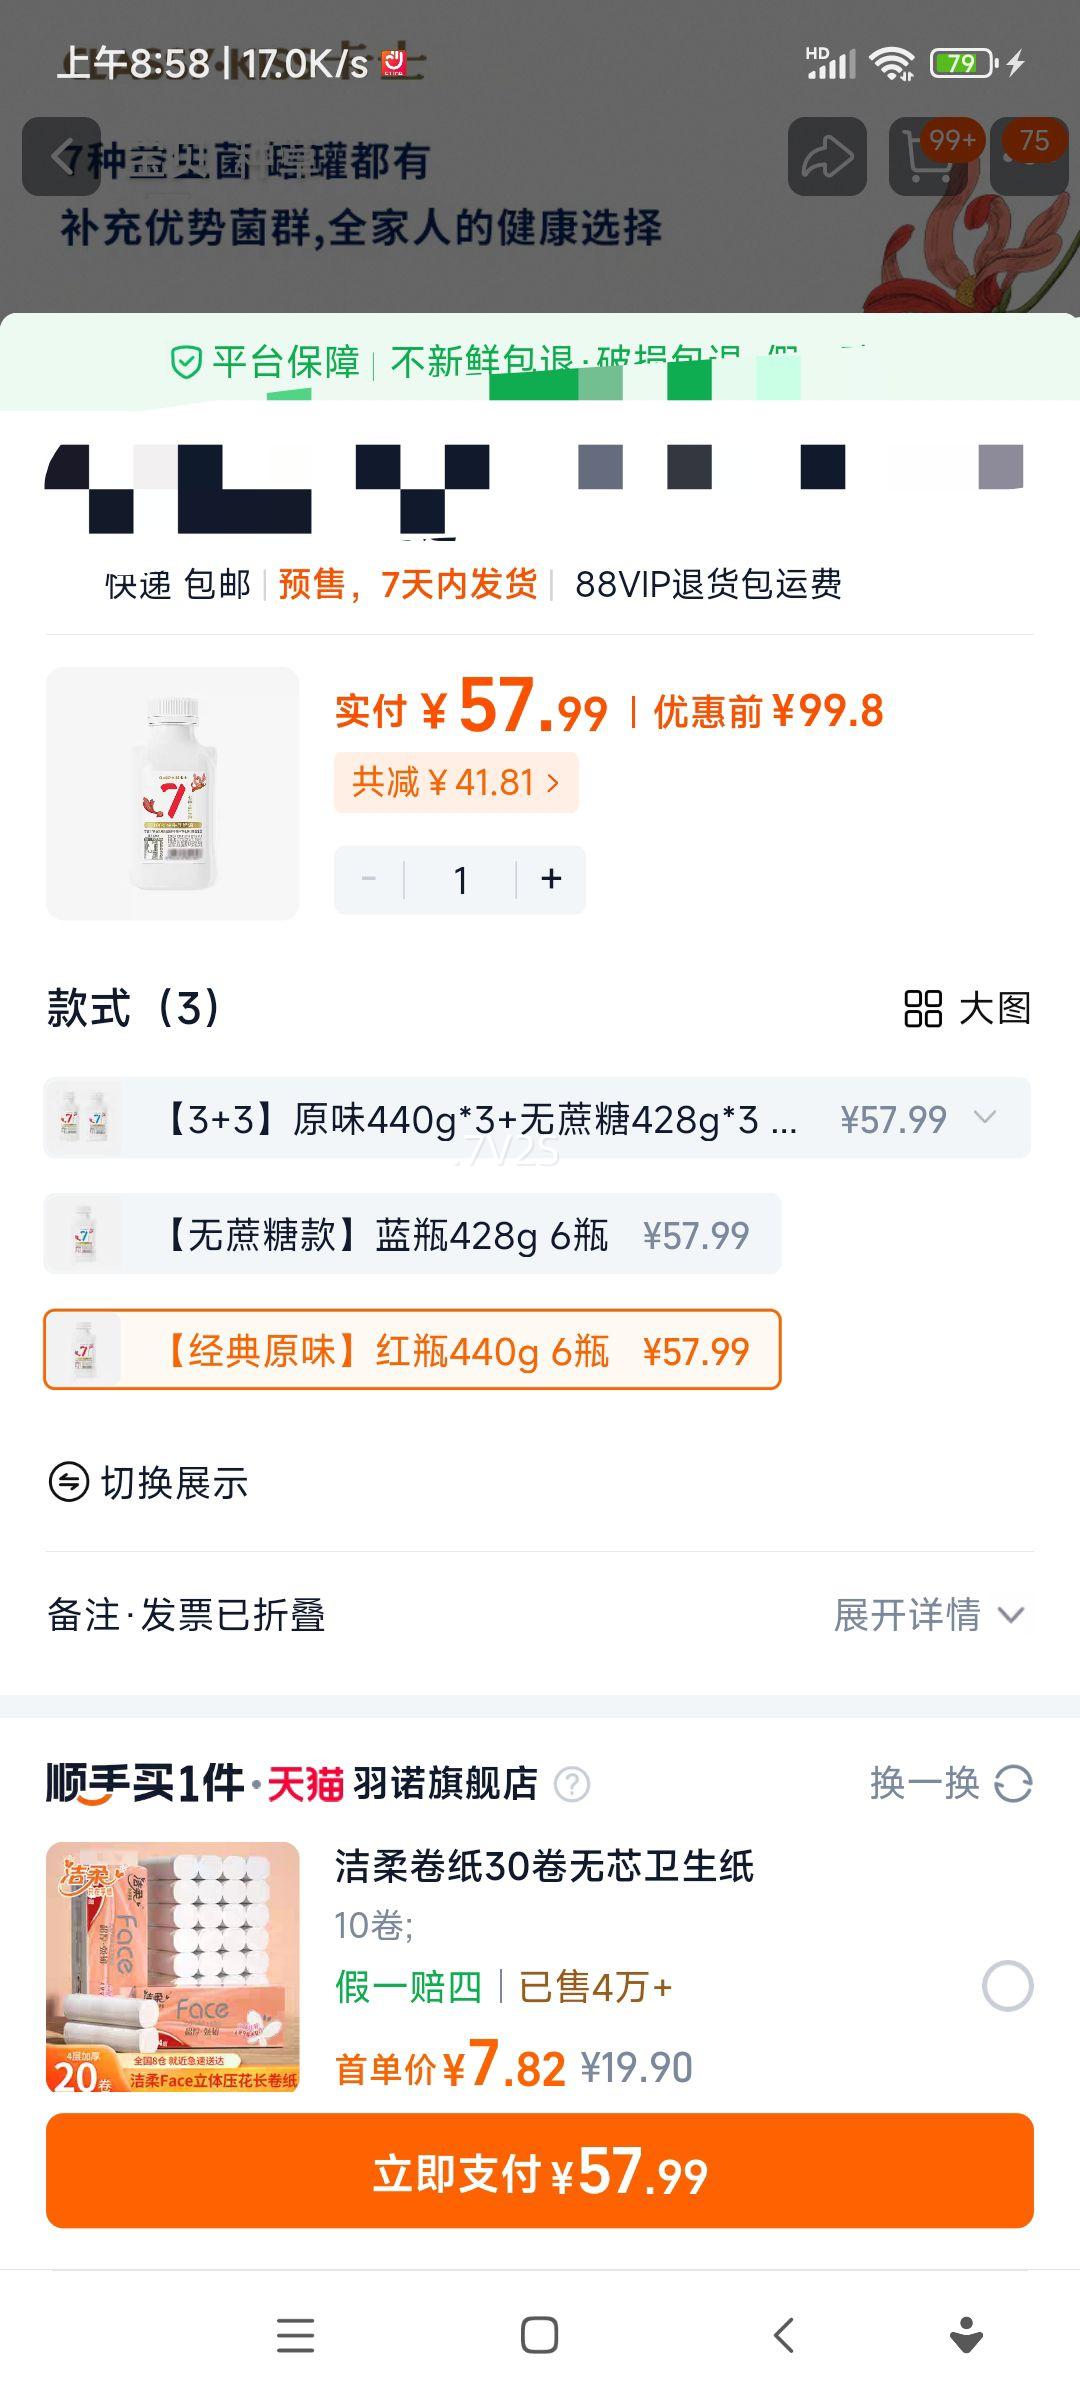The width and height of the screenshot is (1080, 2400).
Task: Tap the switch display icon
Action: pyautogui.click(x=69, y=1482)
